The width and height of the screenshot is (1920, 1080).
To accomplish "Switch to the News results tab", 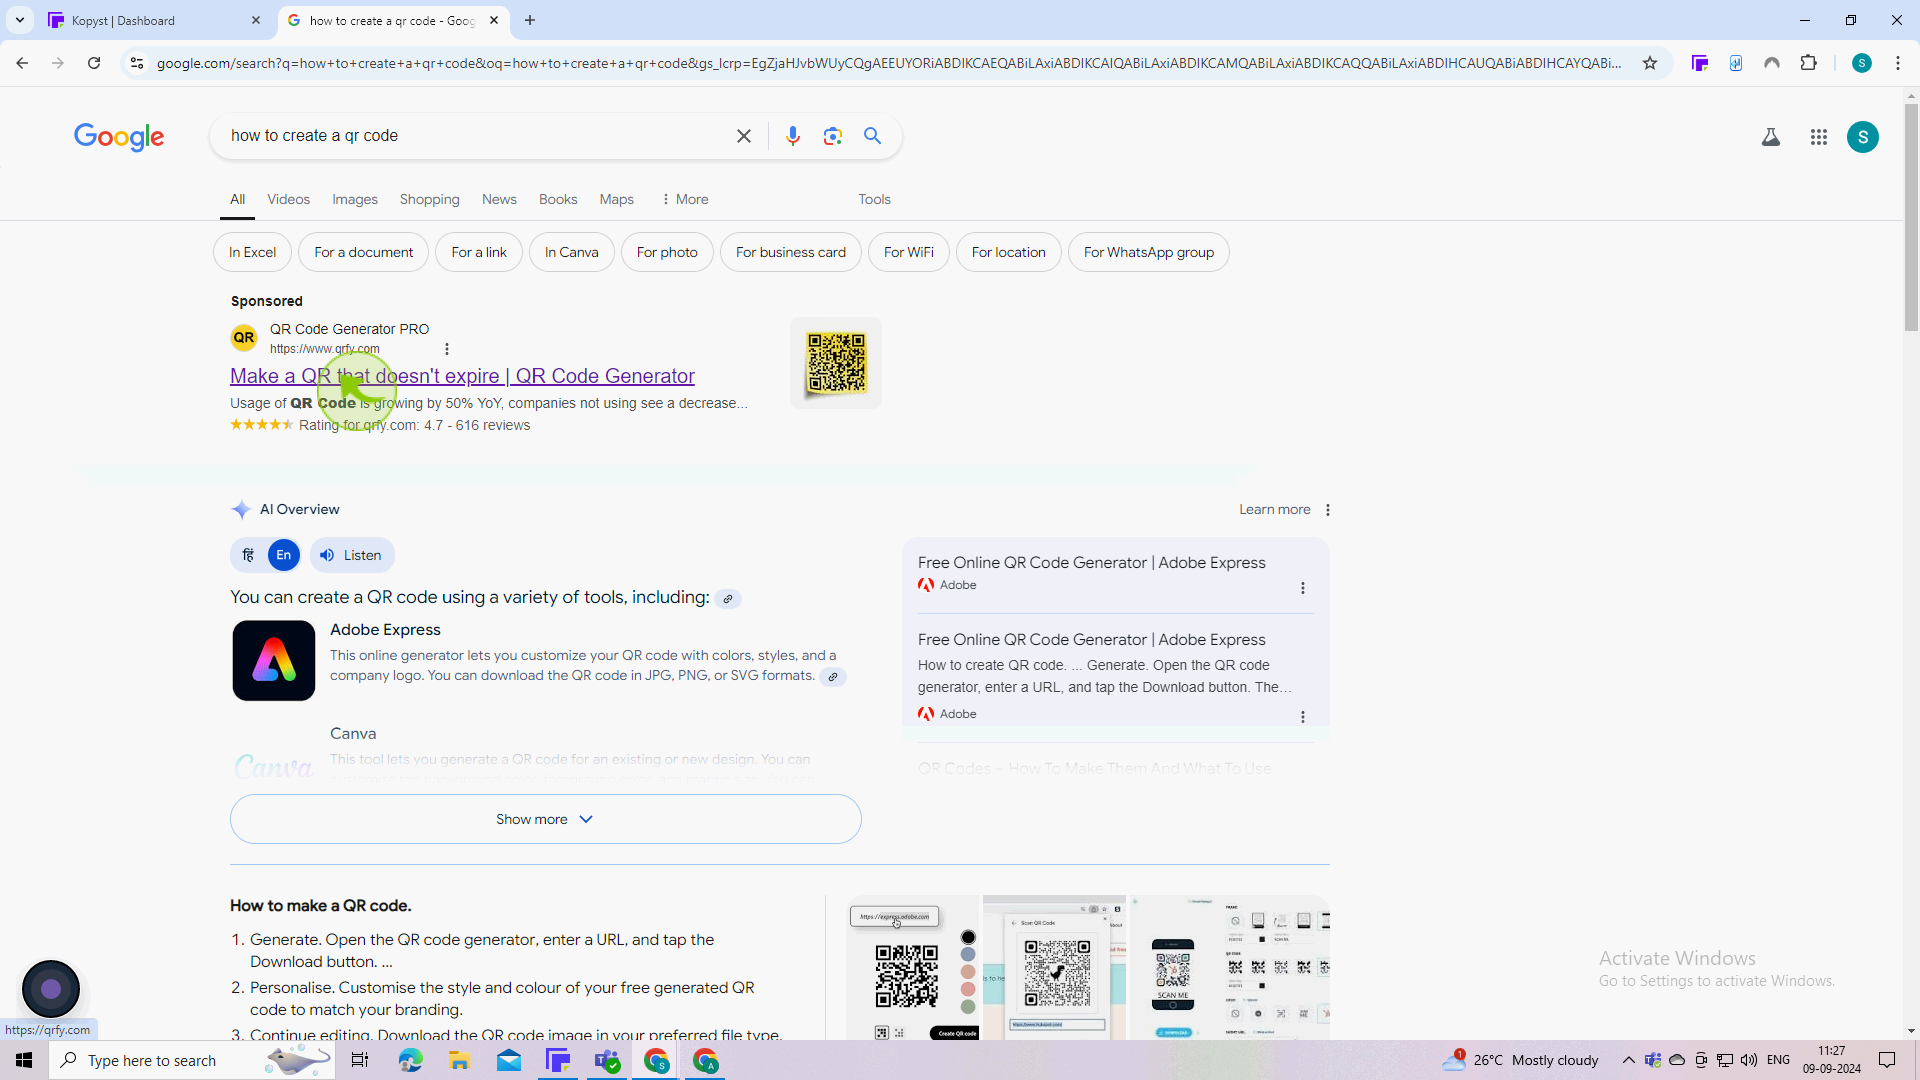I will point(499,199).
